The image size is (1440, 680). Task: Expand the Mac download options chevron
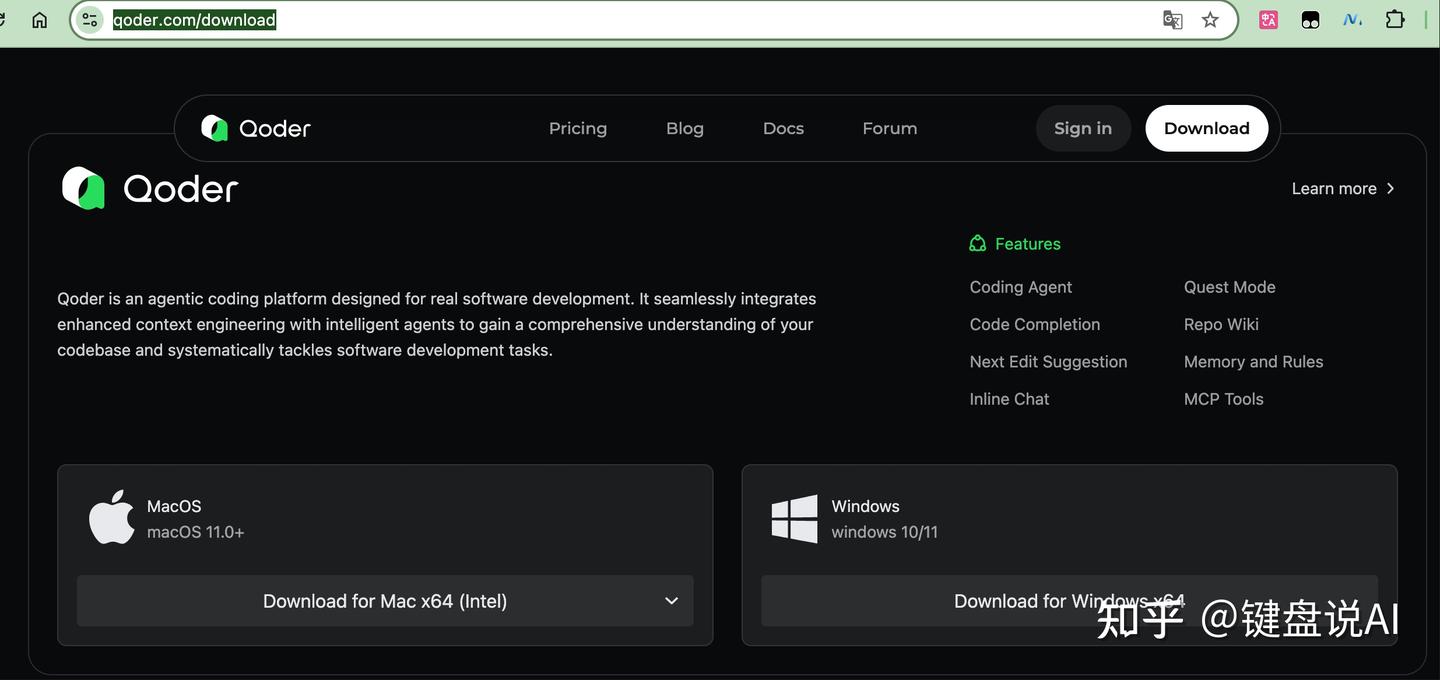click(x=671, y=601)
